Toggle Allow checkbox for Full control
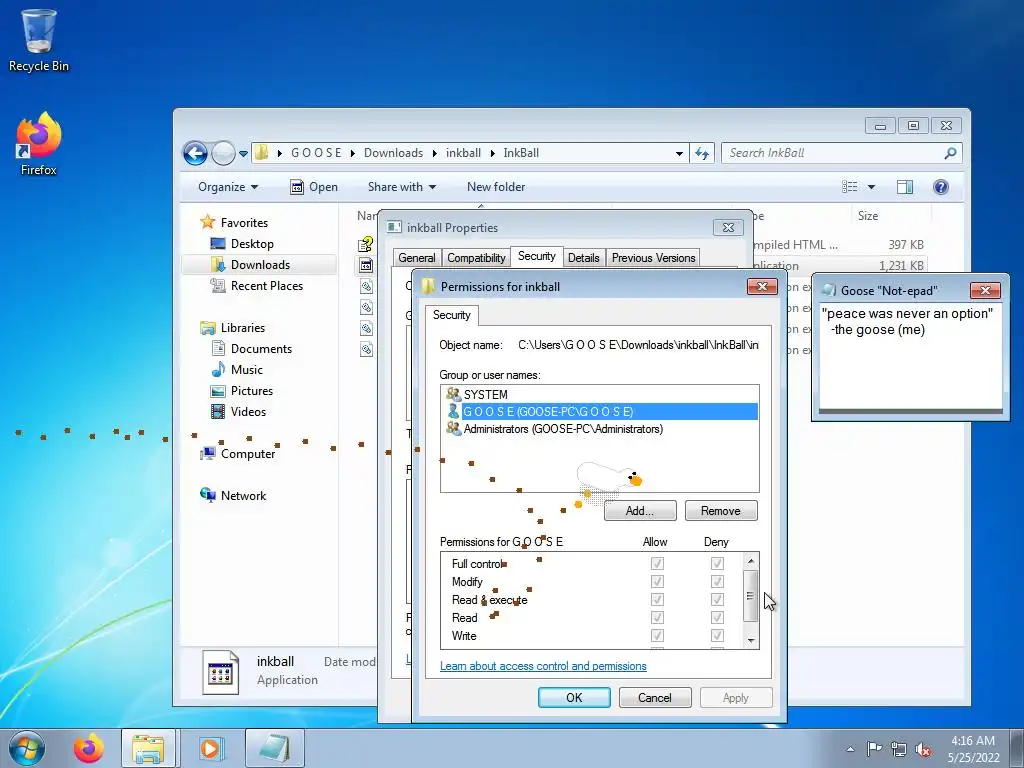 (657, 563)
